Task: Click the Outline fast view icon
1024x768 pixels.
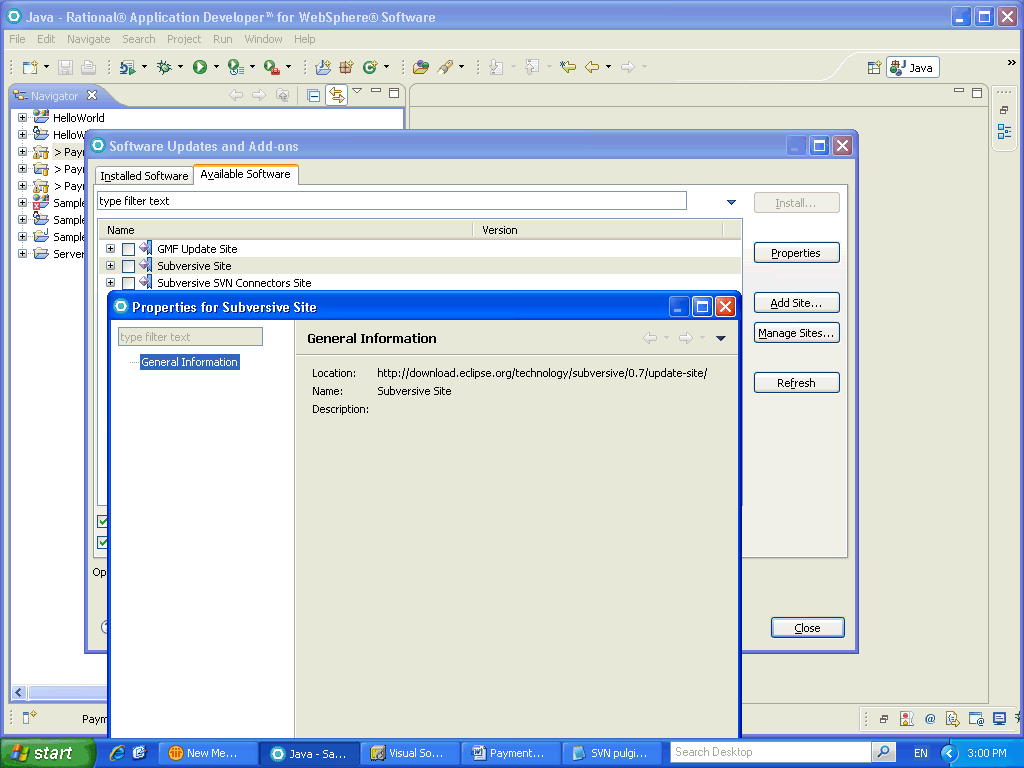Action: (x=1004, y=131)
